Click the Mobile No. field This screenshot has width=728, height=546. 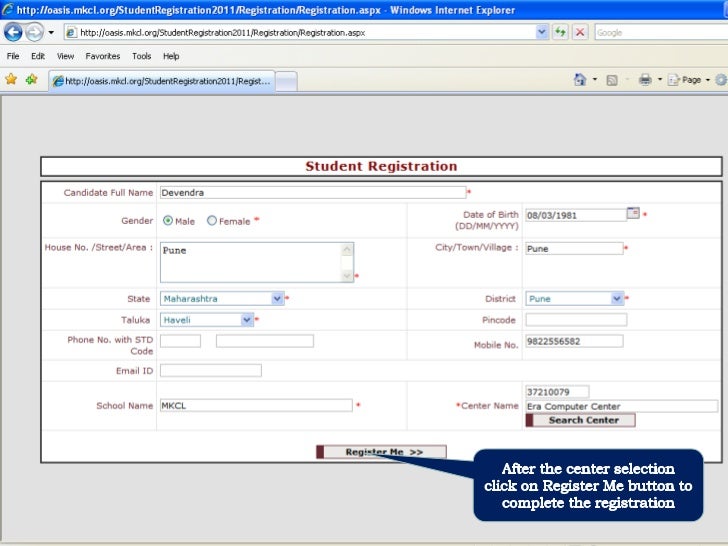point(574,341)
